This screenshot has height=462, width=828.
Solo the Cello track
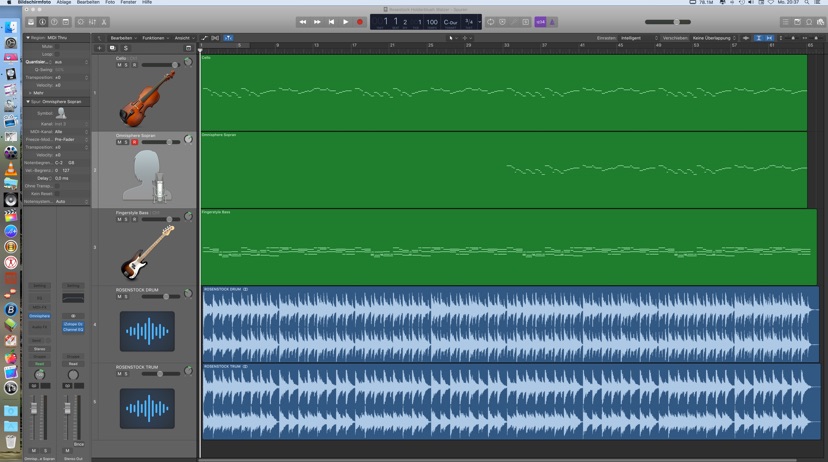tap(126, 65)
